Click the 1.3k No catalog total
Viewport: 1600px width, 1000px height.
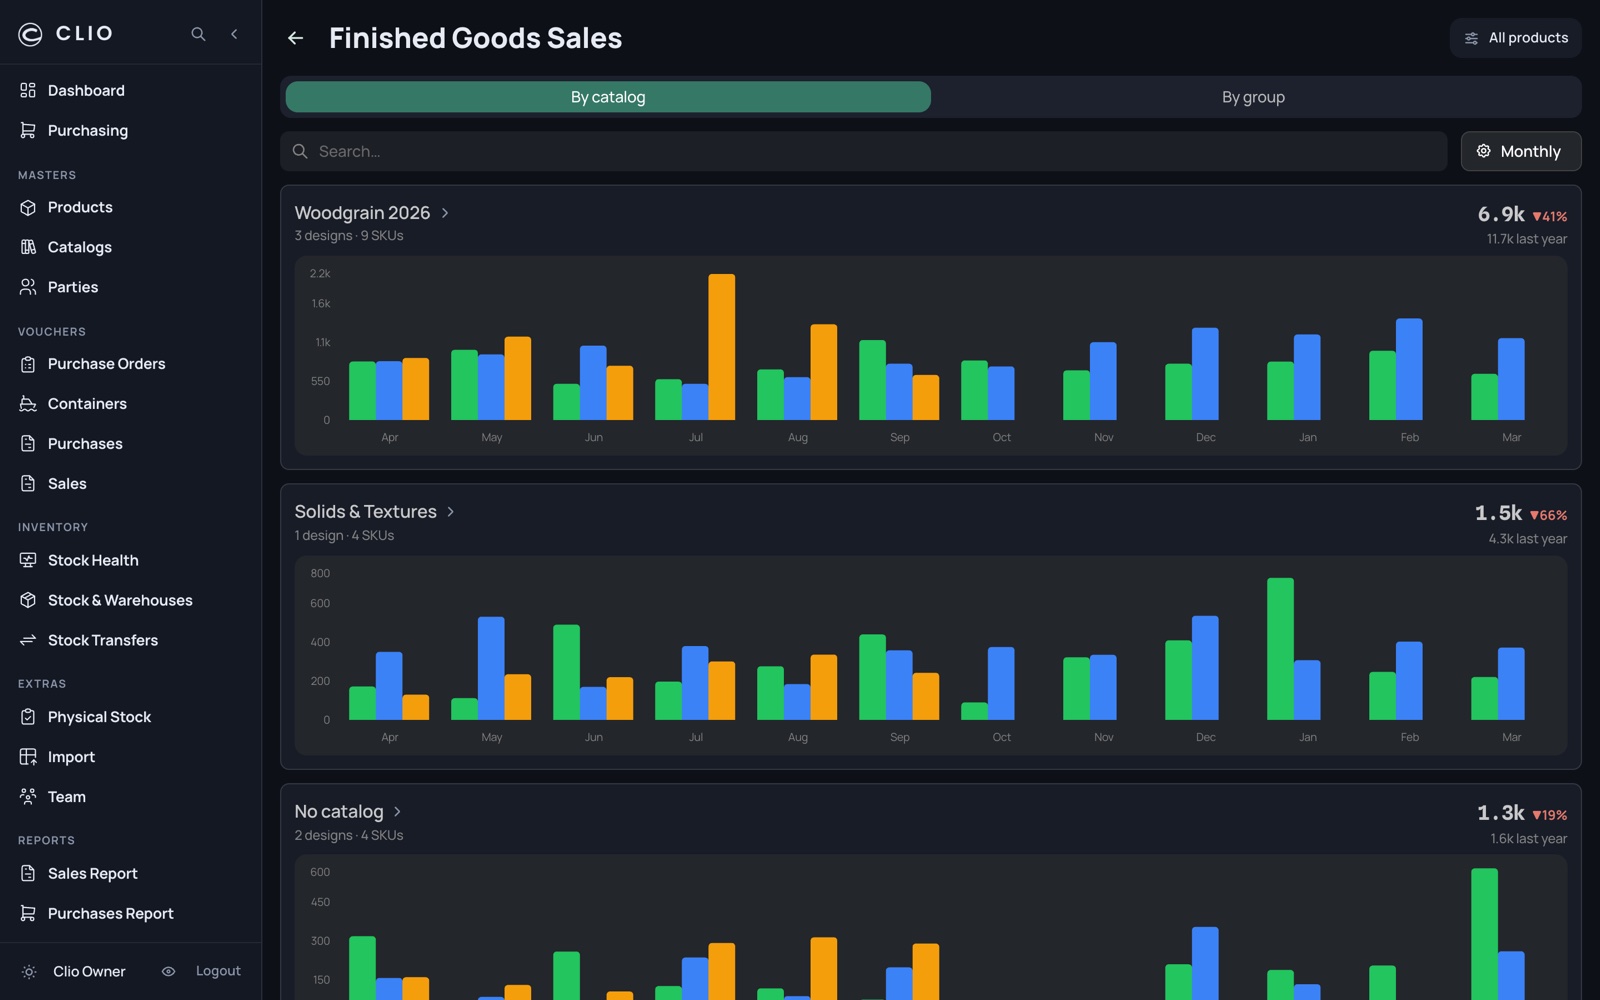tap(1501, 812)
